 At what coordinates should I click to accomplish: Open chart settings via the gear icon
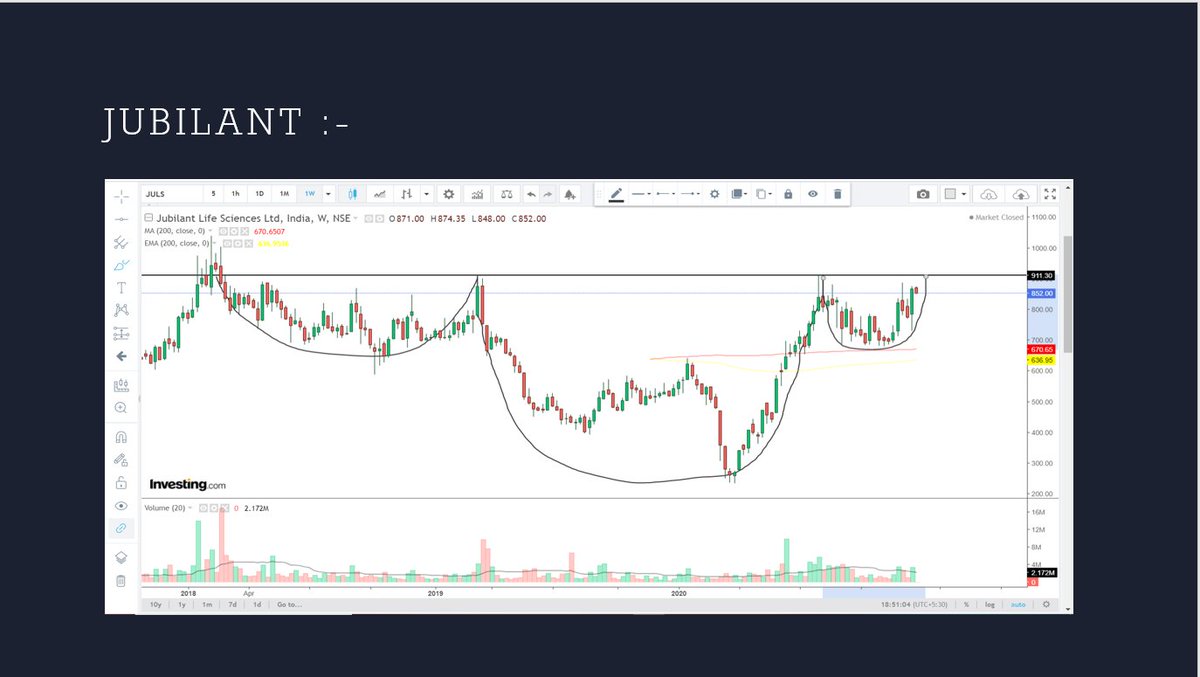coord(447,193)
